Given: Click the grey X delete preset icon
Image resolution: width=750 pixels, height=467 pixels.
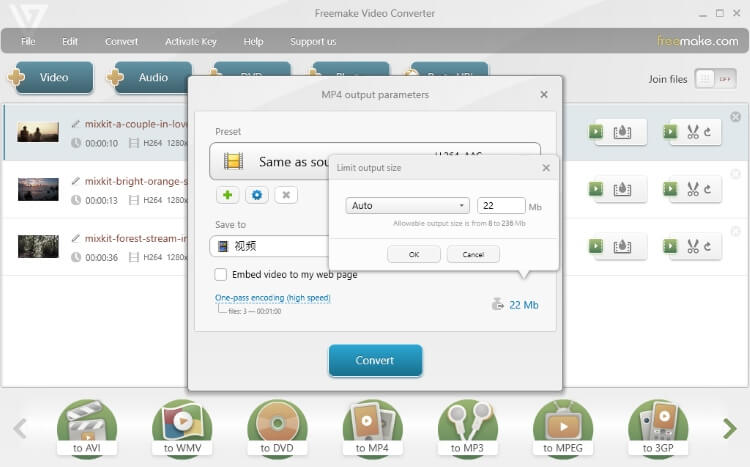Looking at the screenshot, I should coord(286,195).
